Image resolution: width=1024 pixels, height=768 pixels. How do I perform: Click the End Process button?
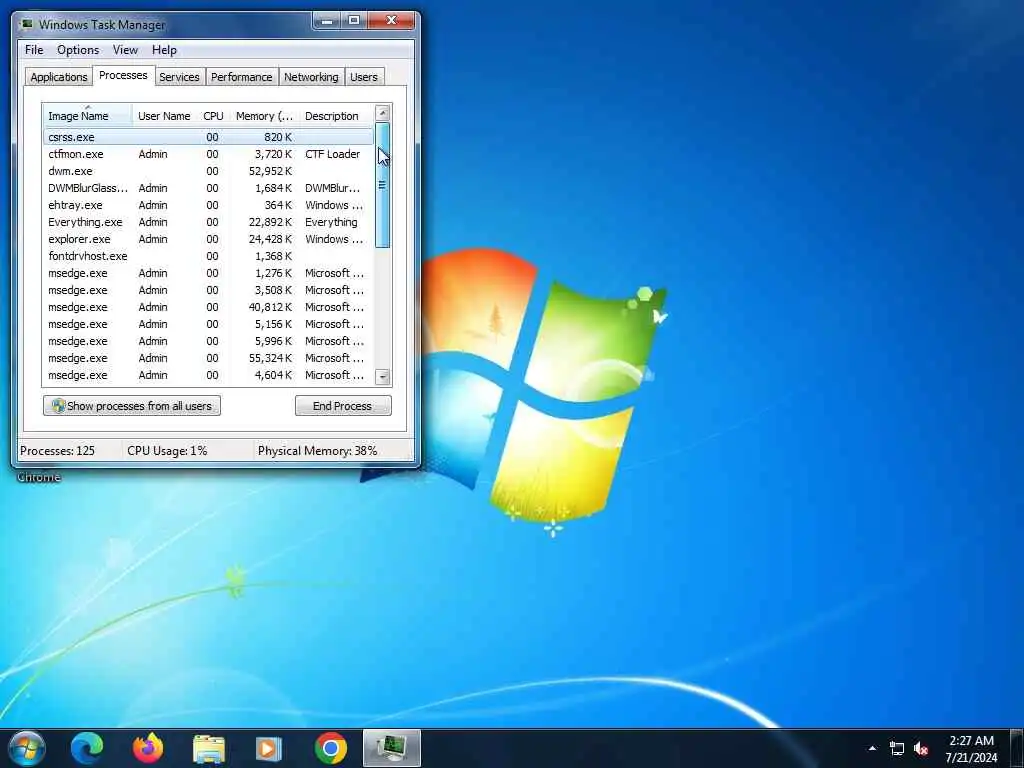(343, 406)
